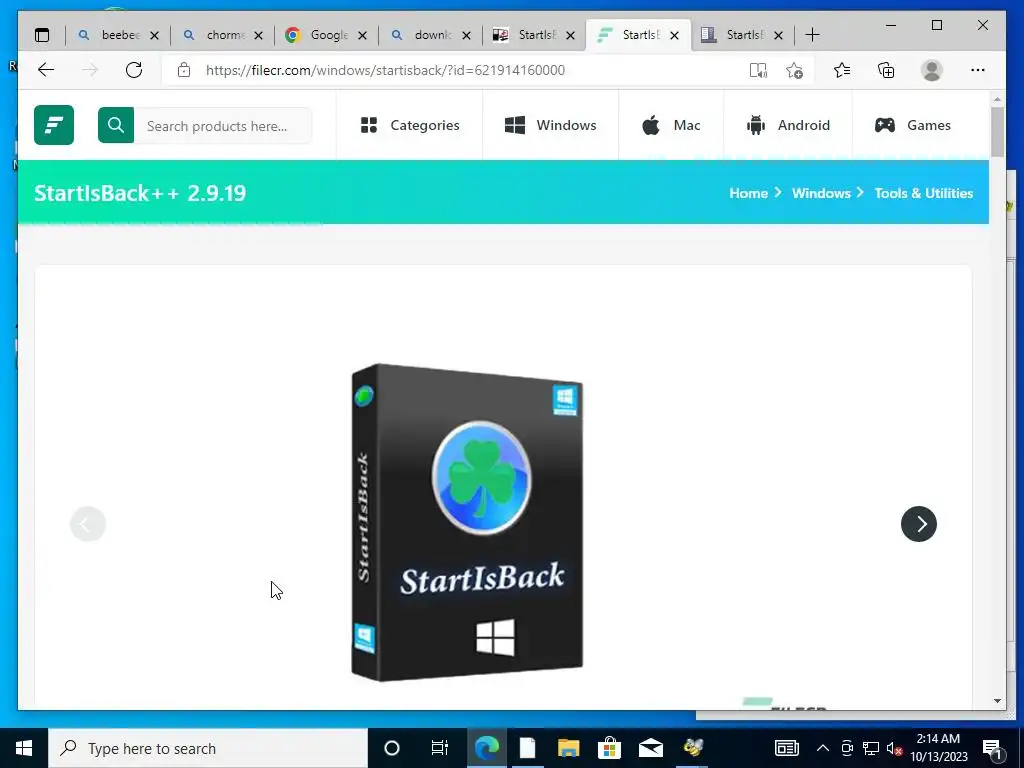Close the Google tab
The height and width of the screenshot is (768, 1024).
[362, 35]
